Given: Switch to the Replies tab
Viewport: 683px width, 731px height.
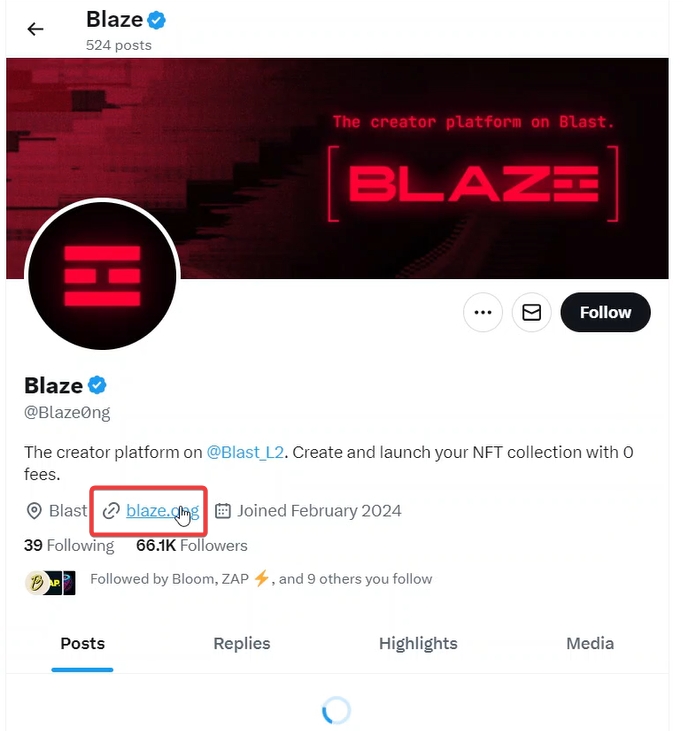Looking at the screenshot, I should coord(242,643).
